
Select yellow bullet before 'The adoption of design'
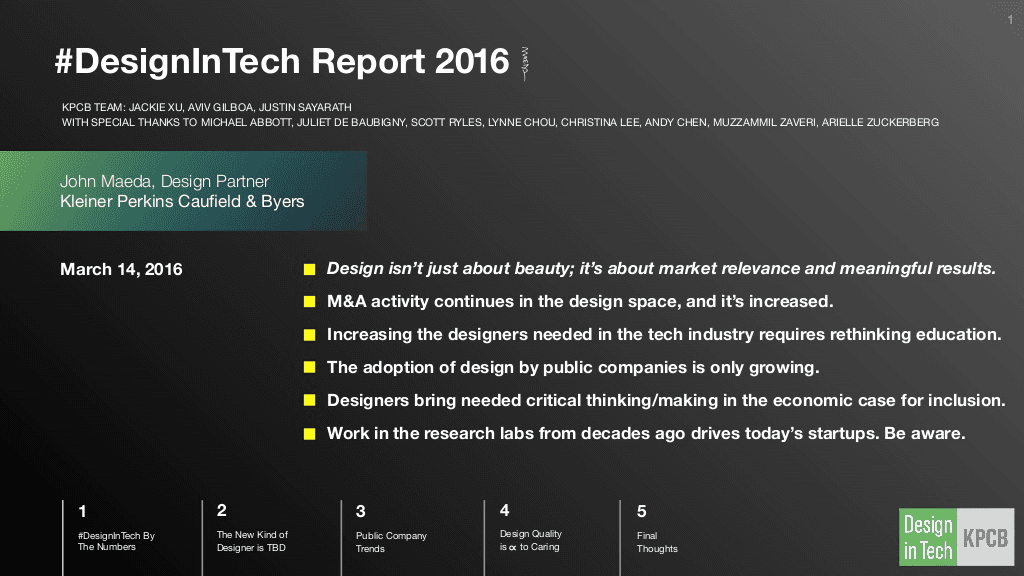click(310, 368)
